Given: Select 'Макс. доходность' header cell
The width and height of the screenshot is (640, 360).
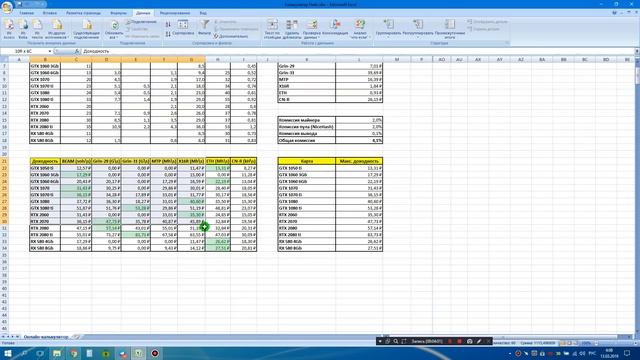Looking at the screenshot, I should (x=359, y=161).
